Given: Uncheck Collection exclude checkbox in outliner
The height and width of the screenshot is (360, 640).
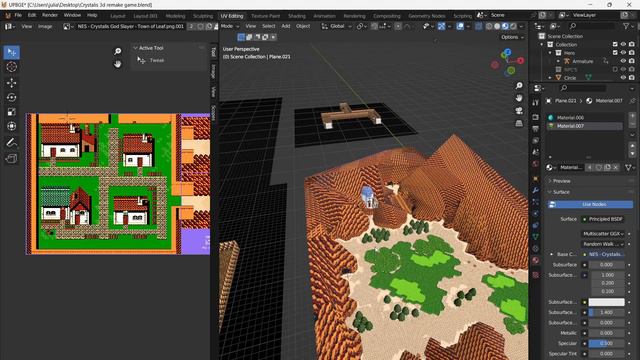Looking at the screenshot, I should point(615,44).
